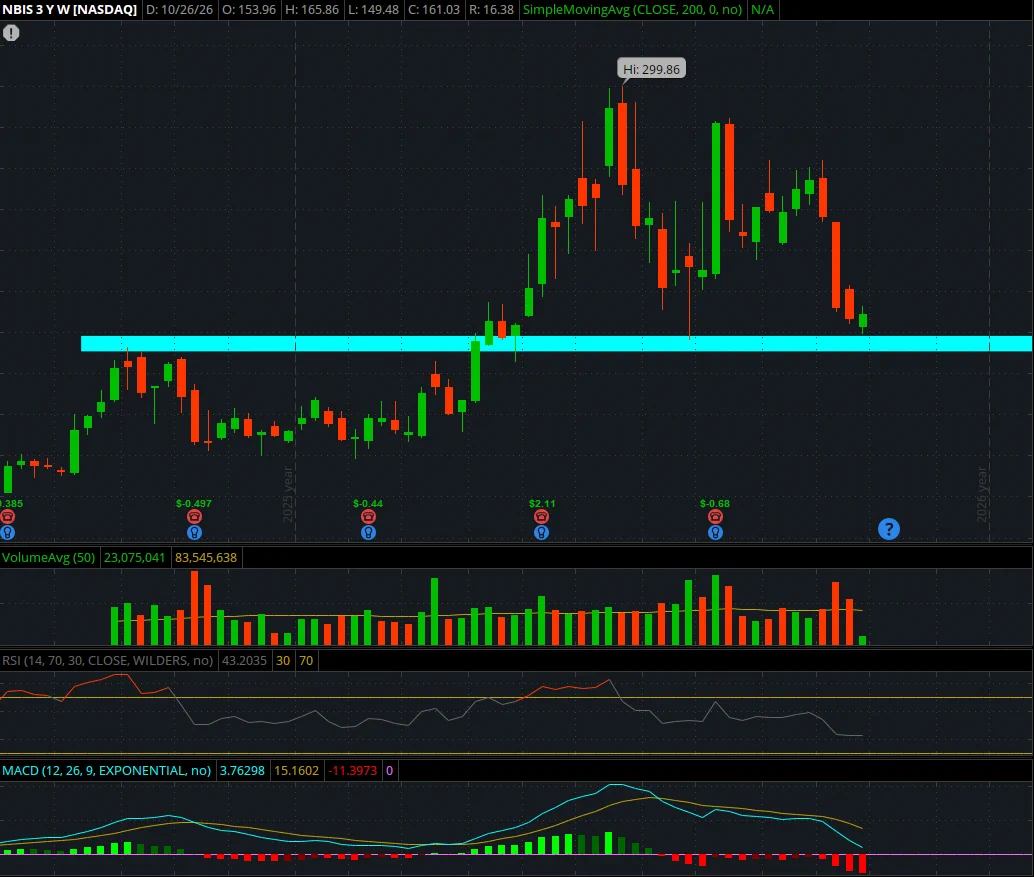Click the MACD signal 15.1602 value
This screenshot has height=877, width=1034.
296,771
